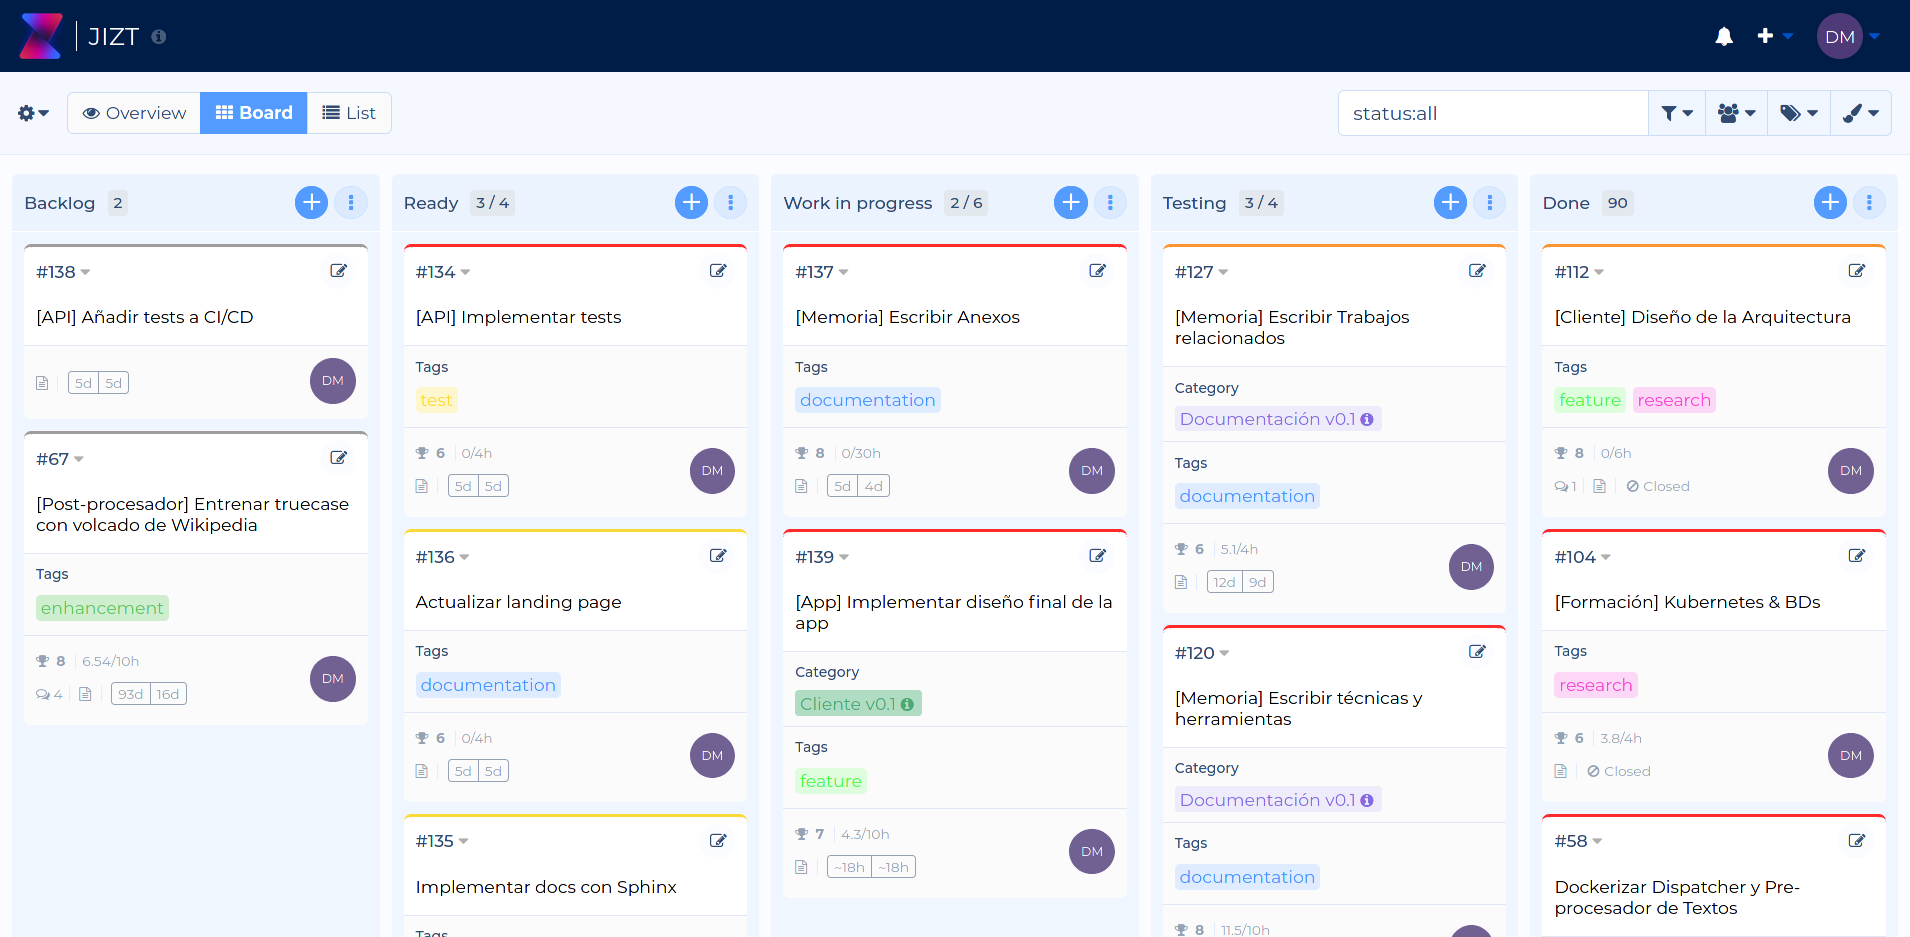The width and height of the screenshot is (1910, 937).
Task: Open Backlog column options menu
Action: 351,203
